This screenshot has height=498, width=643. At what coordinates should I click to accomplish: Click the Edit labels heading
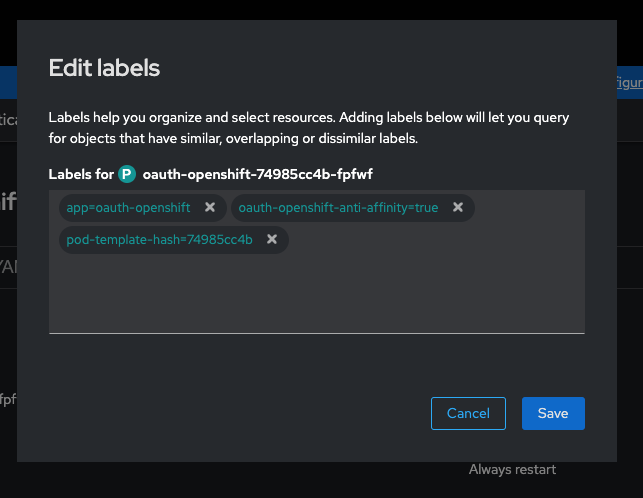[x=104, y=68]
